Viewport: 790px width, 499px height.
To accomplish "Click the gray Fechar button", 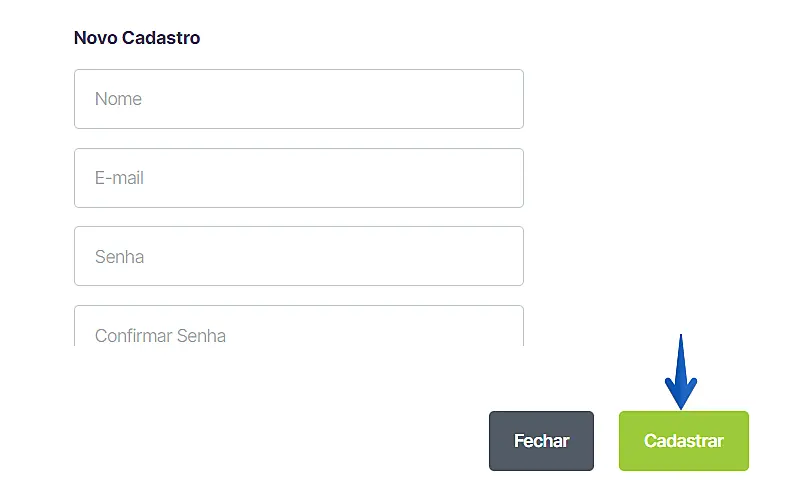I will pyautogui.click(x=541, y=441).
